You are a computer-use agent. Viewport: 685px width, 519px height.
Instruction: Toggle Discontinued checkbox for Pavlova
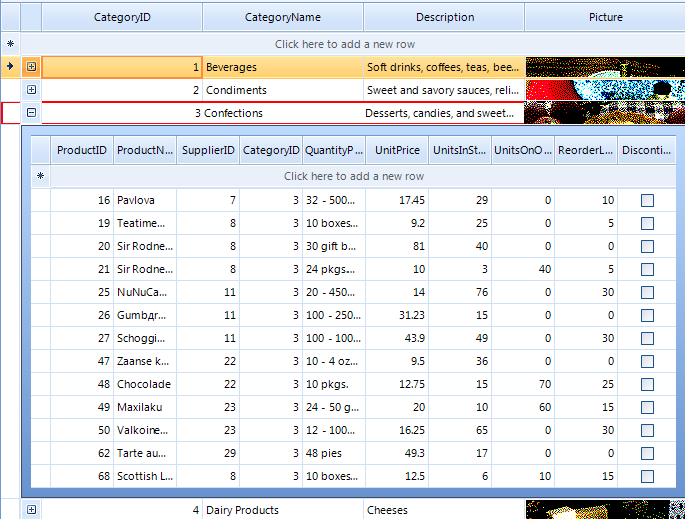(647, 200)
